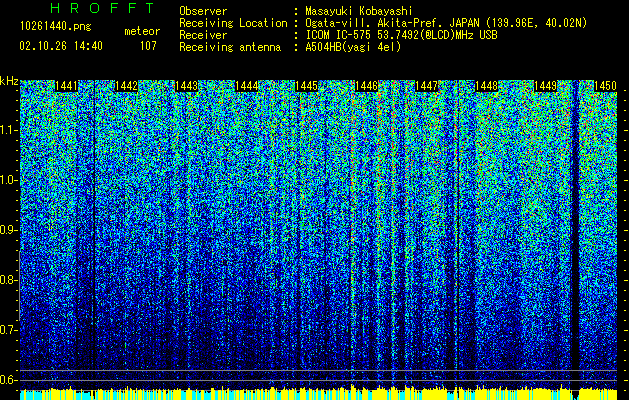Click the 1442 time marker
The height and width of the screenshot is (400, 629).
(126, 86)
